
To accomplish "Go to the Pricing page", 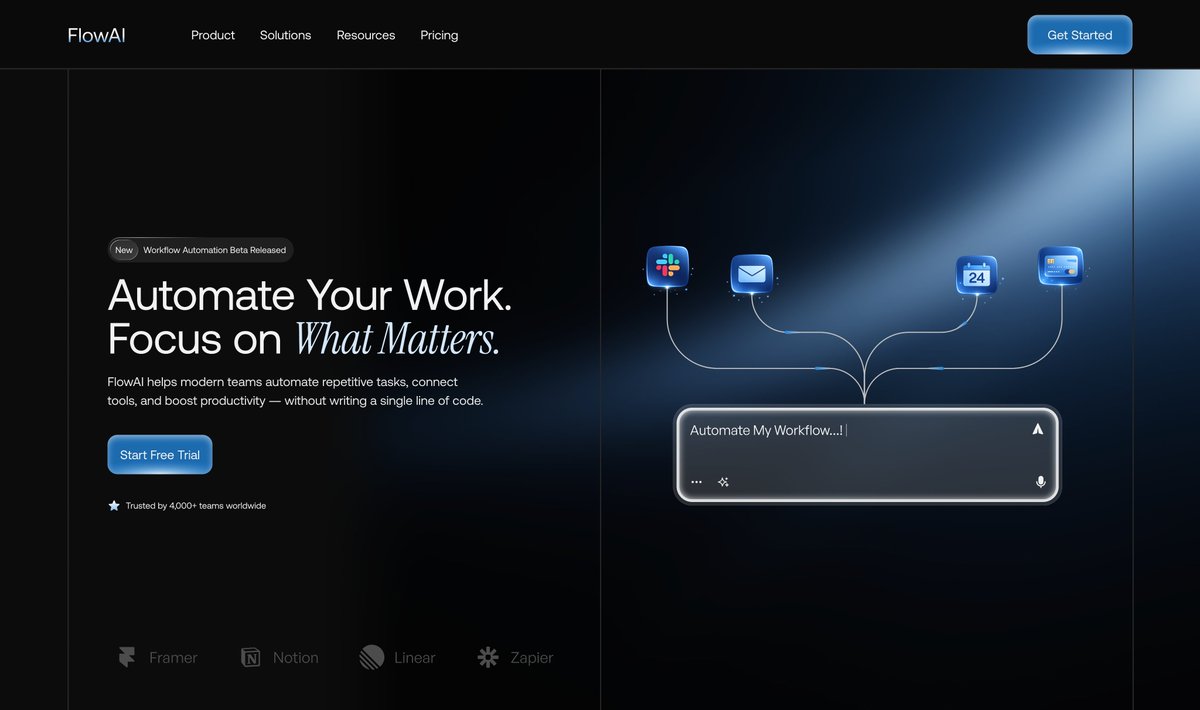I will point(439,35).
